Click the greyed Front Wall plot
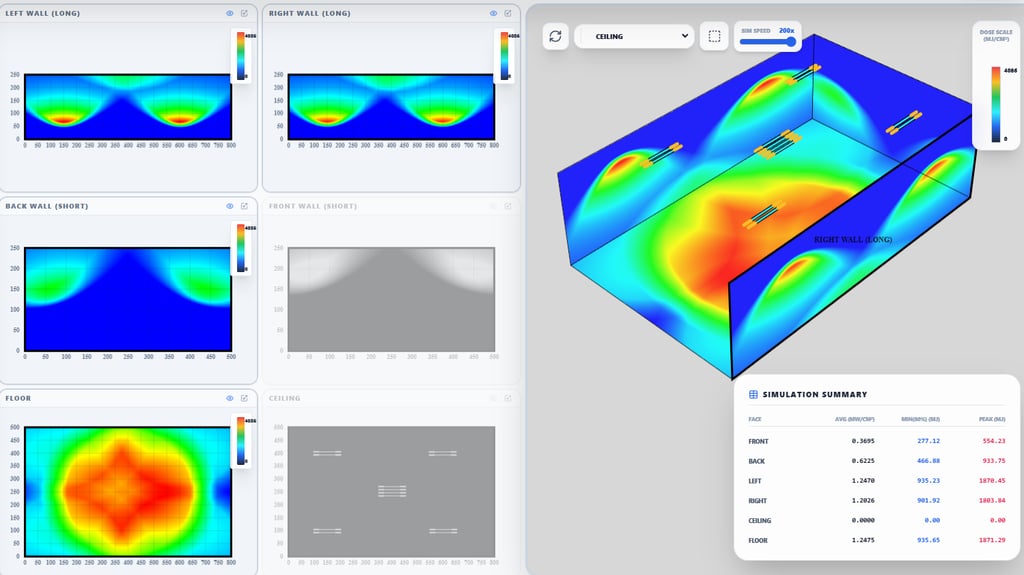The width and height of the screenshot is (1024, 575). pyautogui.click(x=391, y=299)
